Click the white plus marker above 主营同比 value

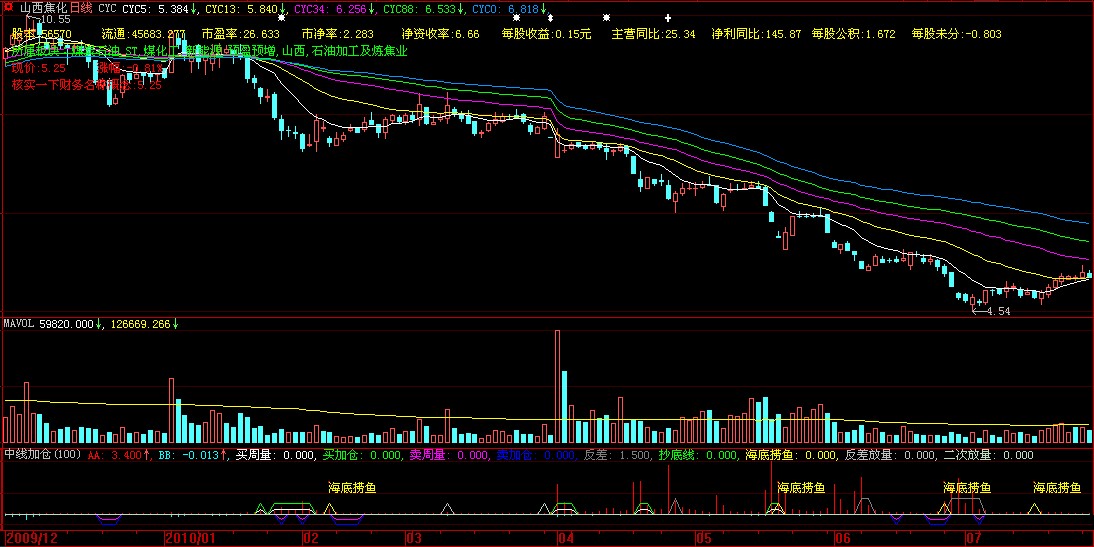click(666, 19)
